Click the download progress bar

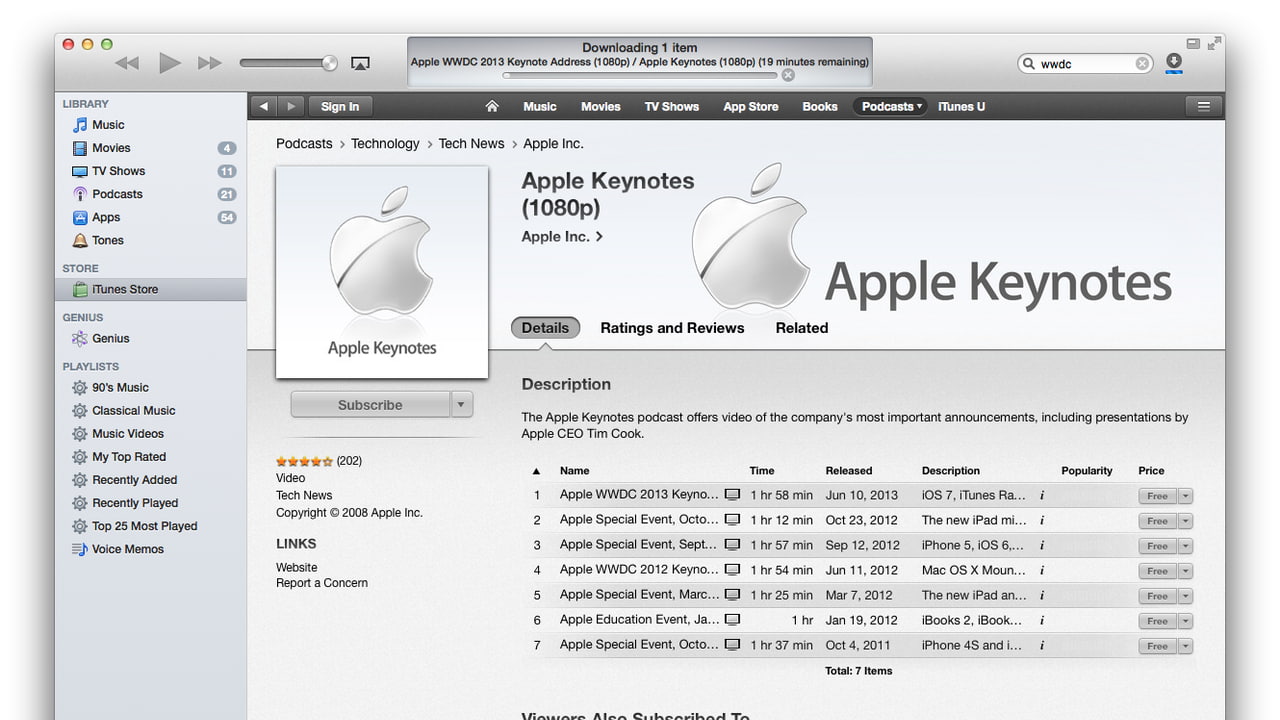(640, 75)
